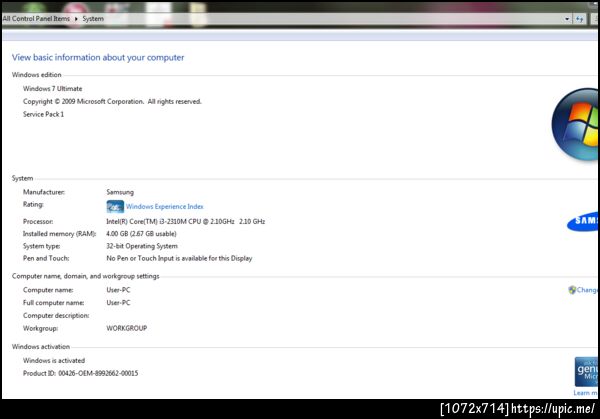Image resolution: width=600 pixels, height=419 pixels.
Task: Select 'All Control Panel Items' in the breadcrumb
Action: tap(36, 18)
